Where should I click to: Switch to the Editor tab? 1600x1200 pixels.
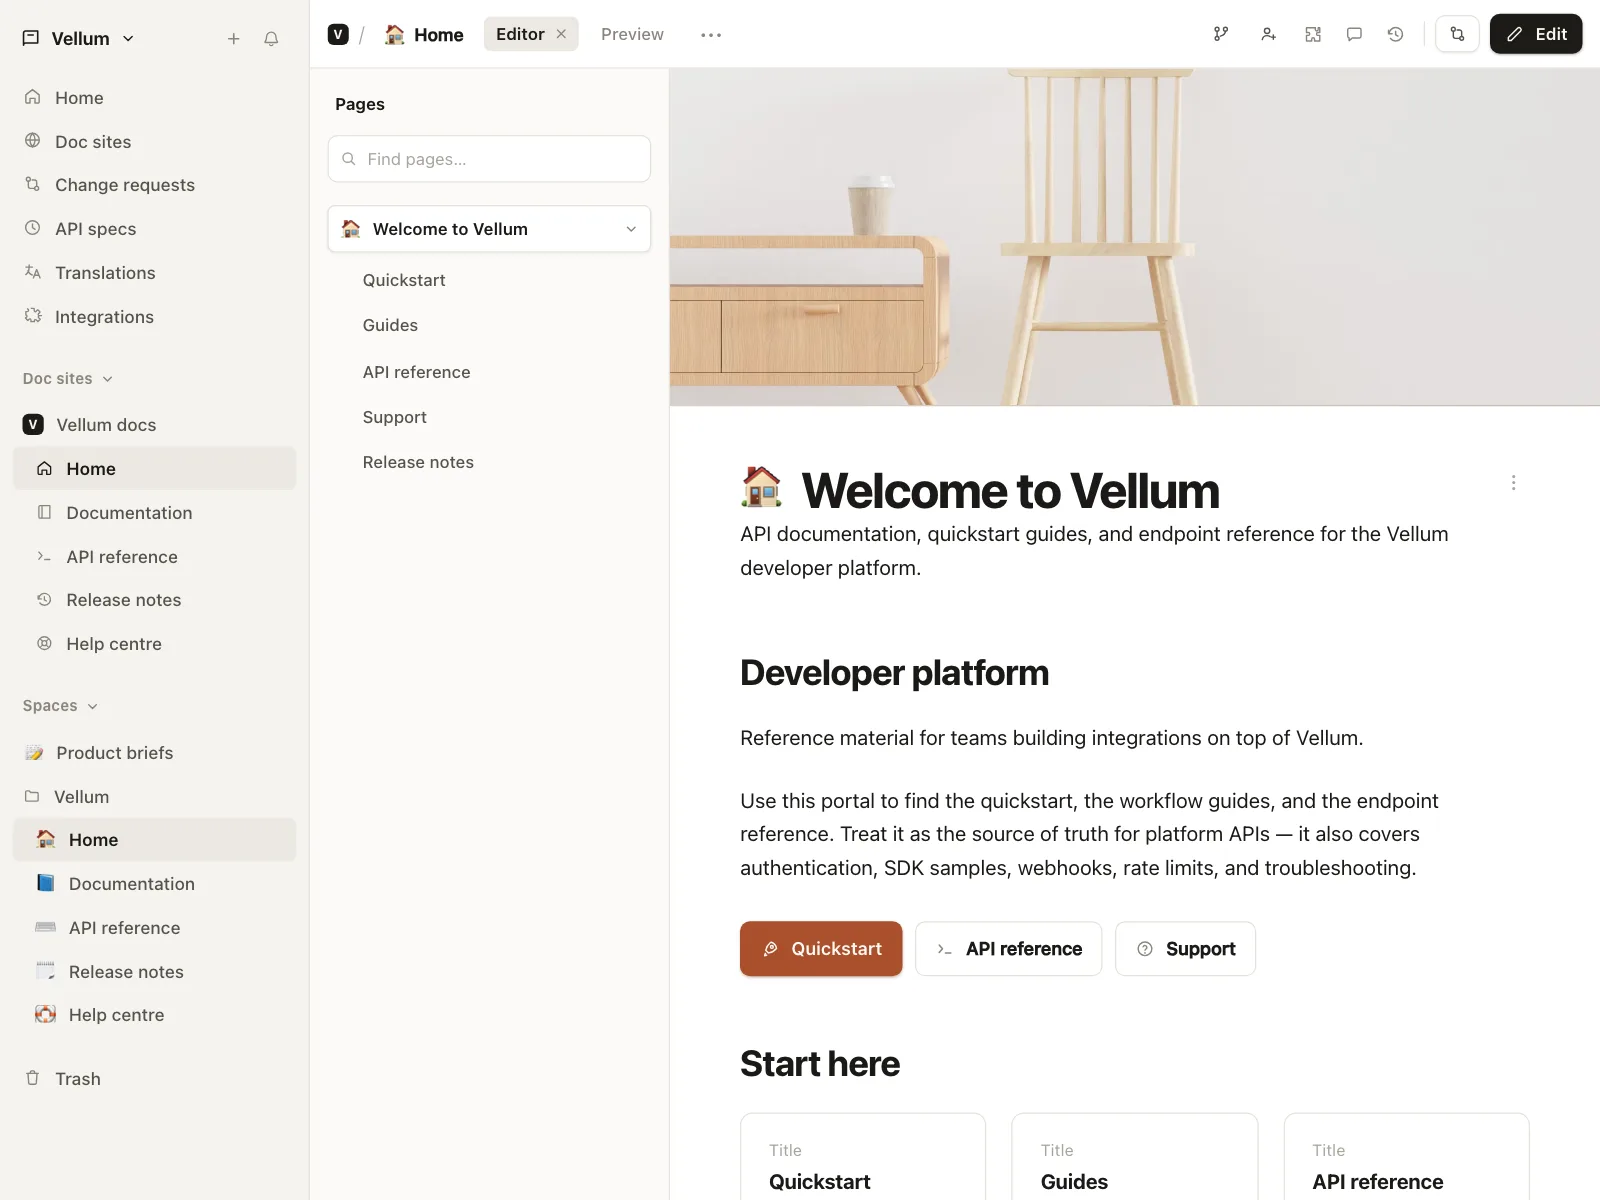[520, 34]
